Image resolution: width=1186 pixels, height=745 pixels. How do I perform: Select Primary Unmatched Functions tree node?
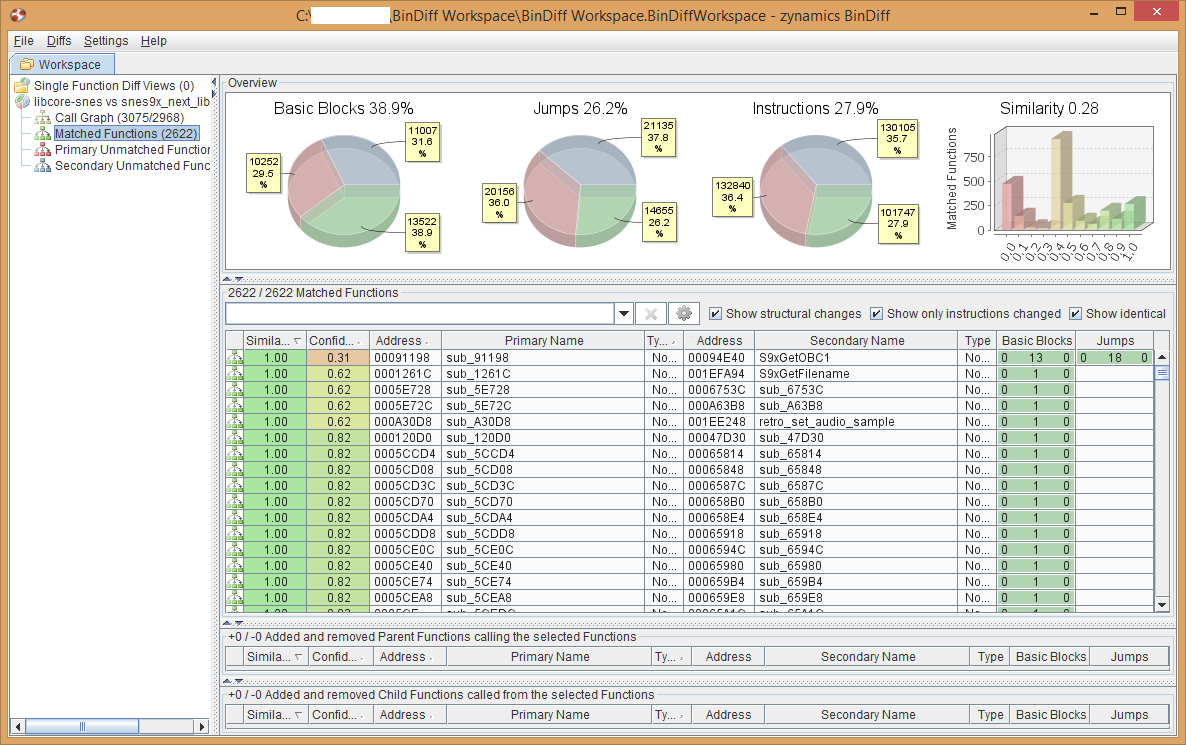click(x=132, y=150)
